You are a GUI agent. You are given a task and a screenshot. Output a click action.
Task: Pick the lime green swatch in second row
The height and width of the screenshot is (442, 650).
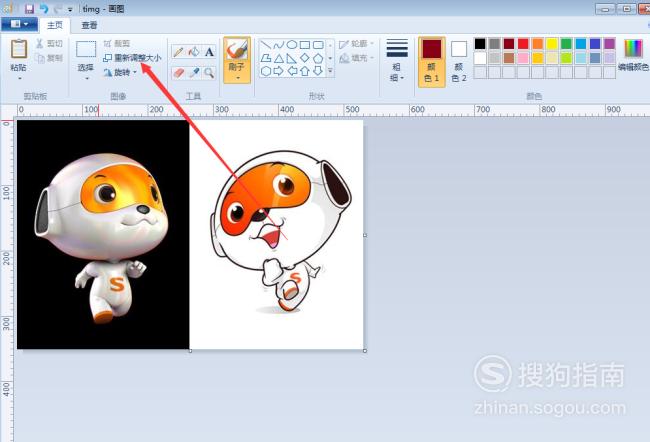566,58
